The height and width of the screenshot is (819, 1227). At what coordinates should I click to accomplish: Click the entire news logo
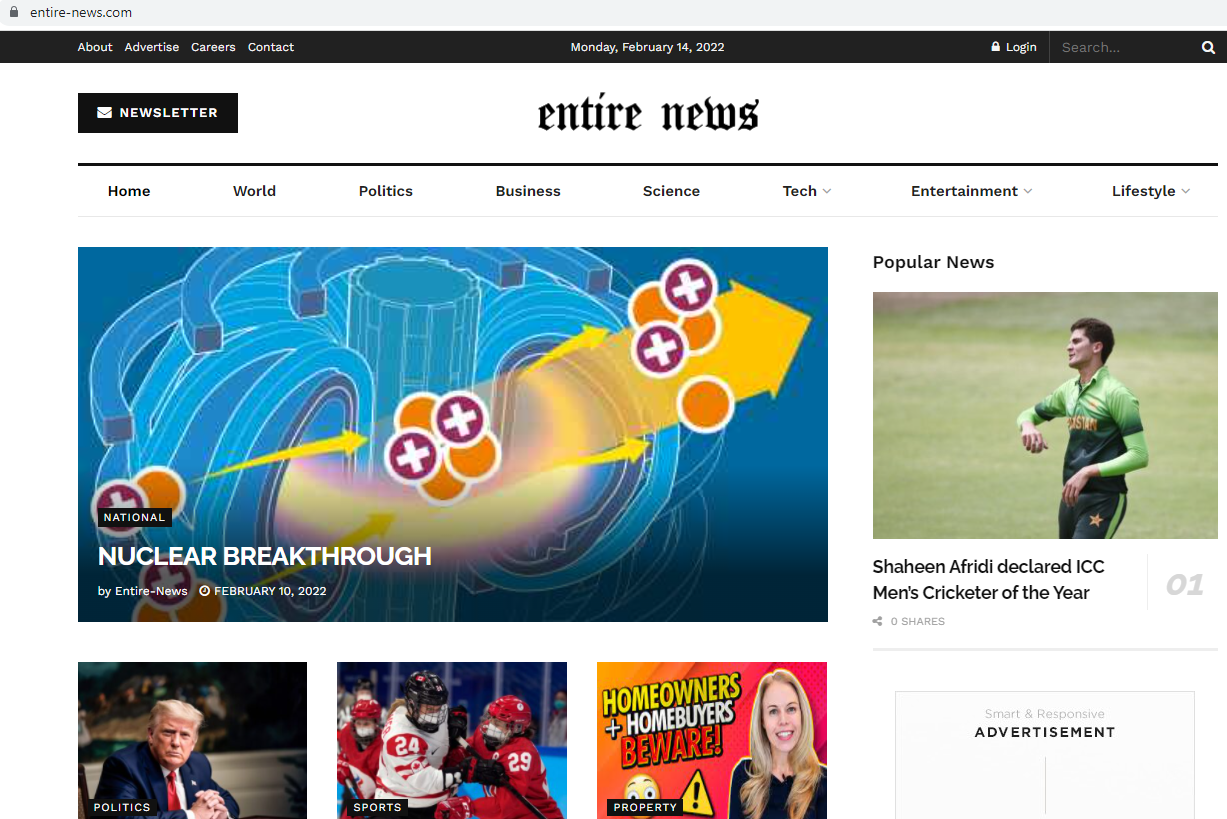tap(648, 114)
